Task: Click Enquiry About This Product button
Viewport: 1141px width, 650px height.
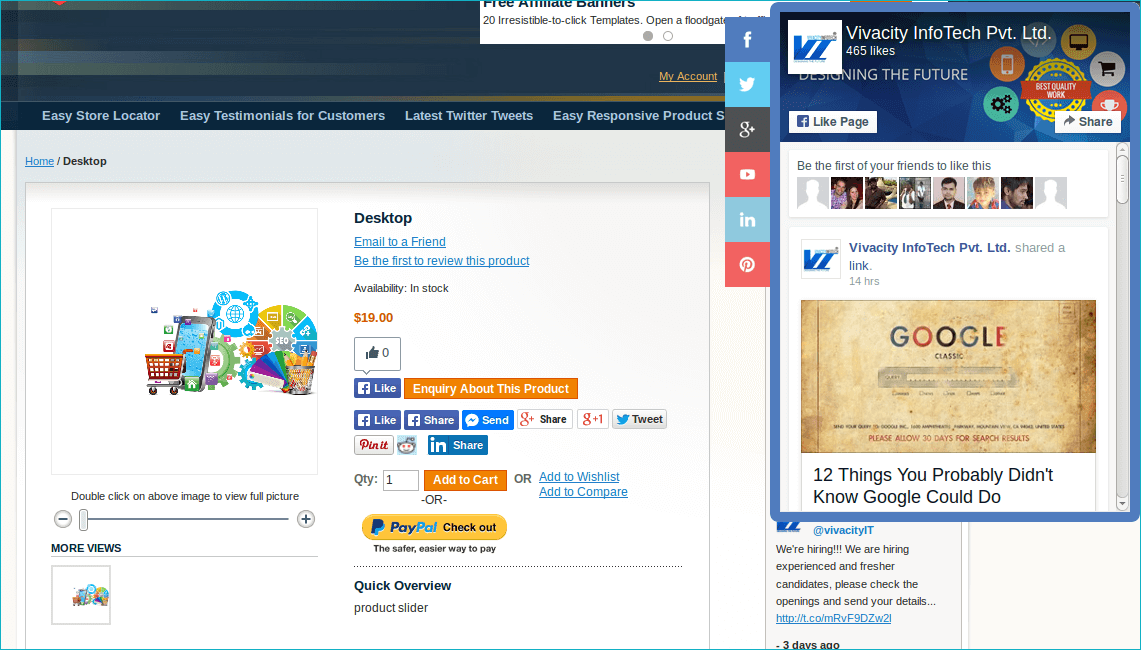Action: (490, 389)
